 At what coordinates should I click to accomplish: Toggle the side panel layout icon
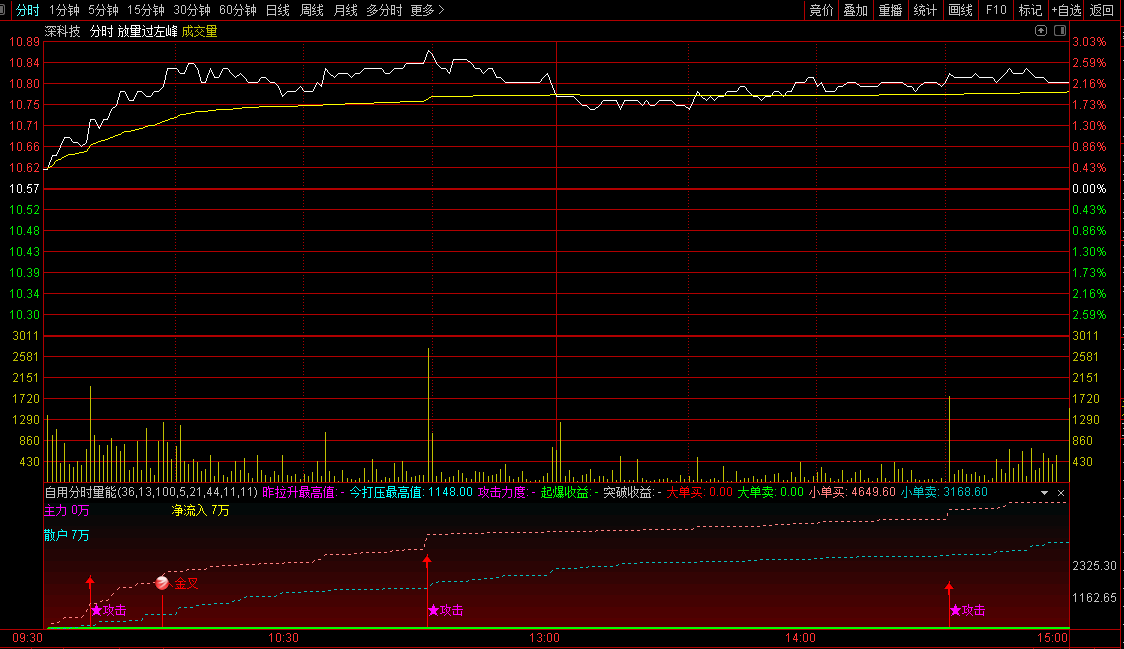click(1060, 30)
